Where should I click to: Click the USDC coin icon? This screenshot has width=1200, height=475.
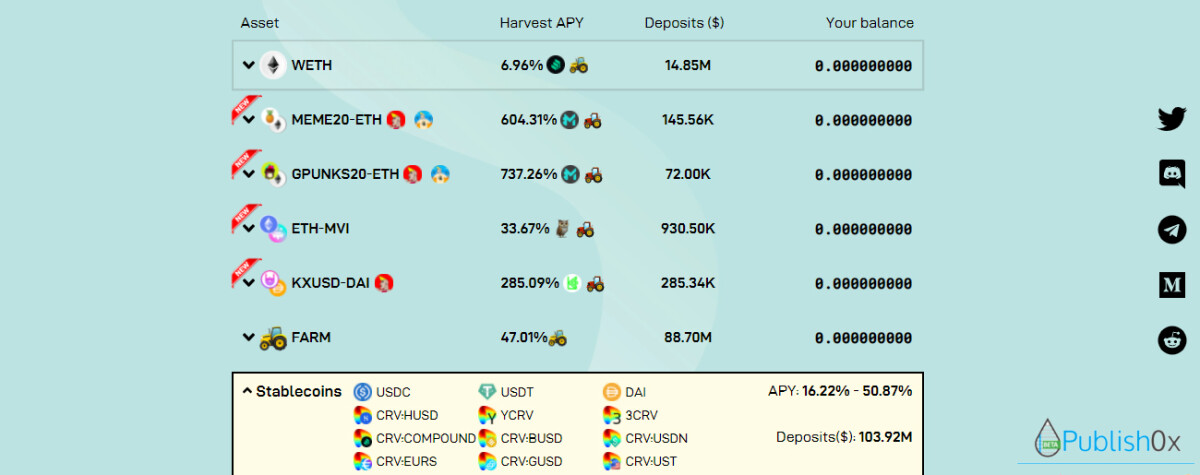click(x=362, y=392)
